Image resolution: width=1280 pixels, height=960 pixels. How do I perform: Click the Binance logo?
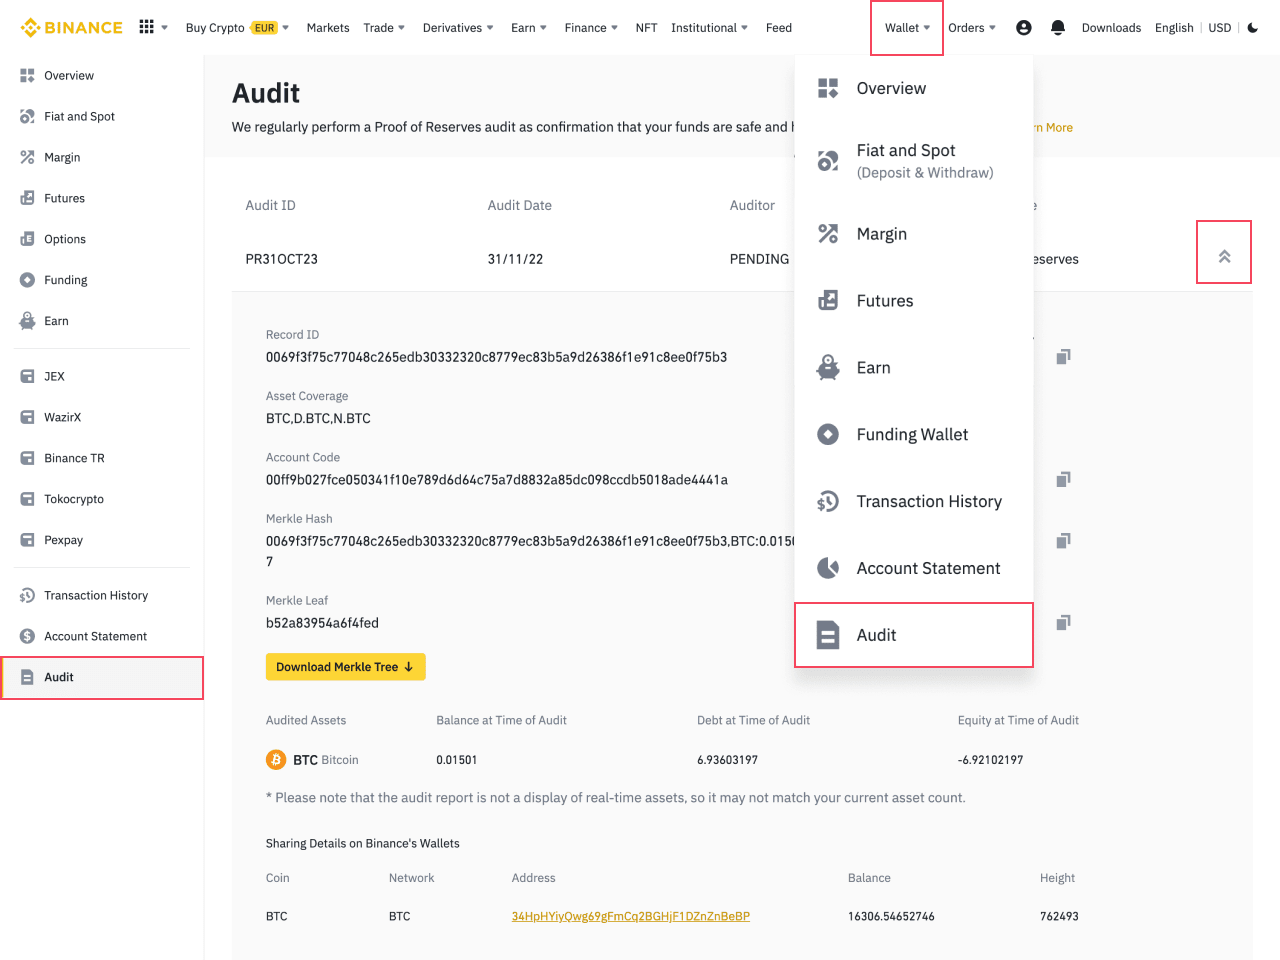coord(72,28)
